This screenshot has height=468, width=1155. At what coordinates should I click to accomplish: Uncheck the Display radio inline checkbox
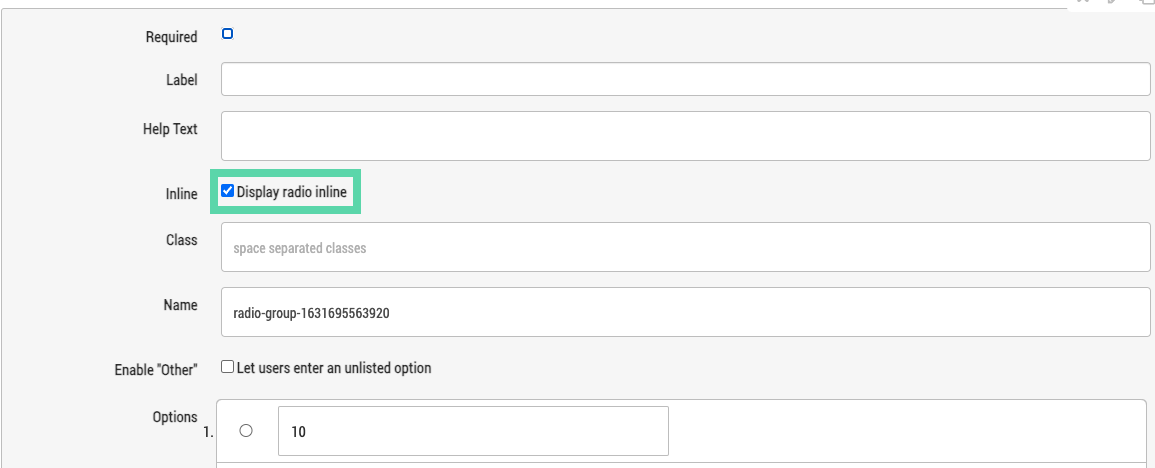228,191
